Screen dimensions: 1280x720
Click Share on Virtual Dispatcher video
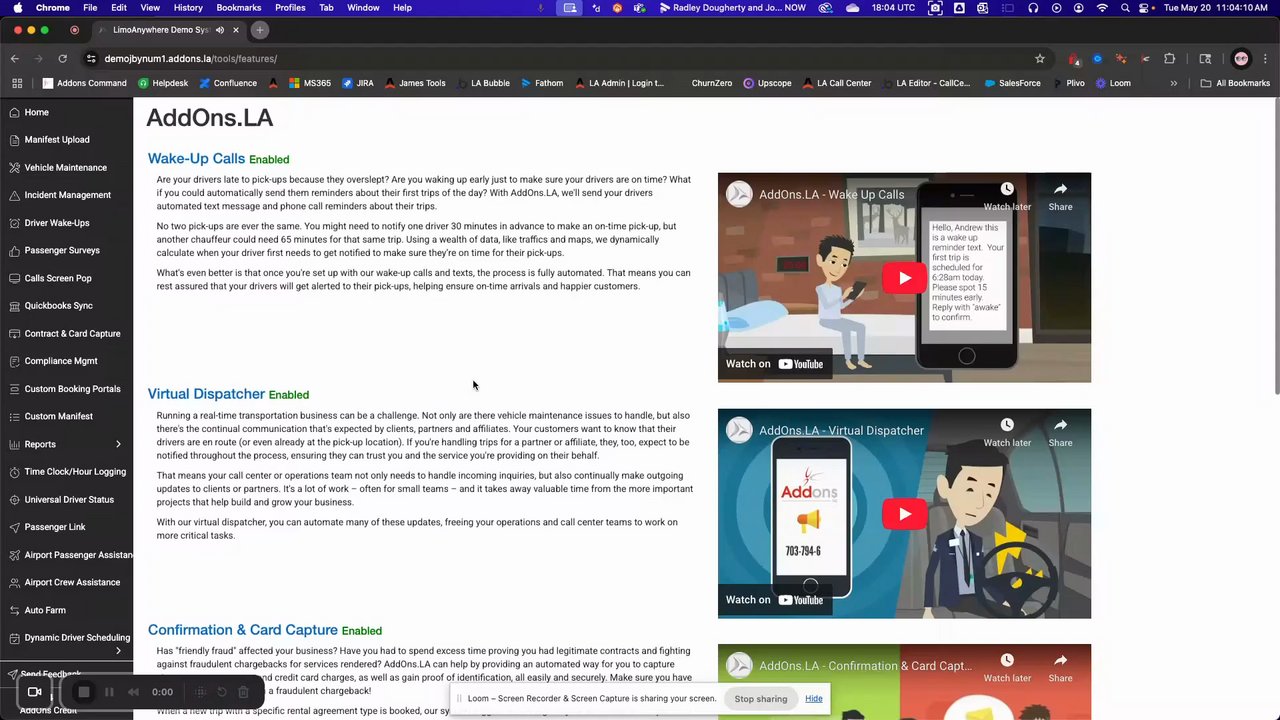1060,432
